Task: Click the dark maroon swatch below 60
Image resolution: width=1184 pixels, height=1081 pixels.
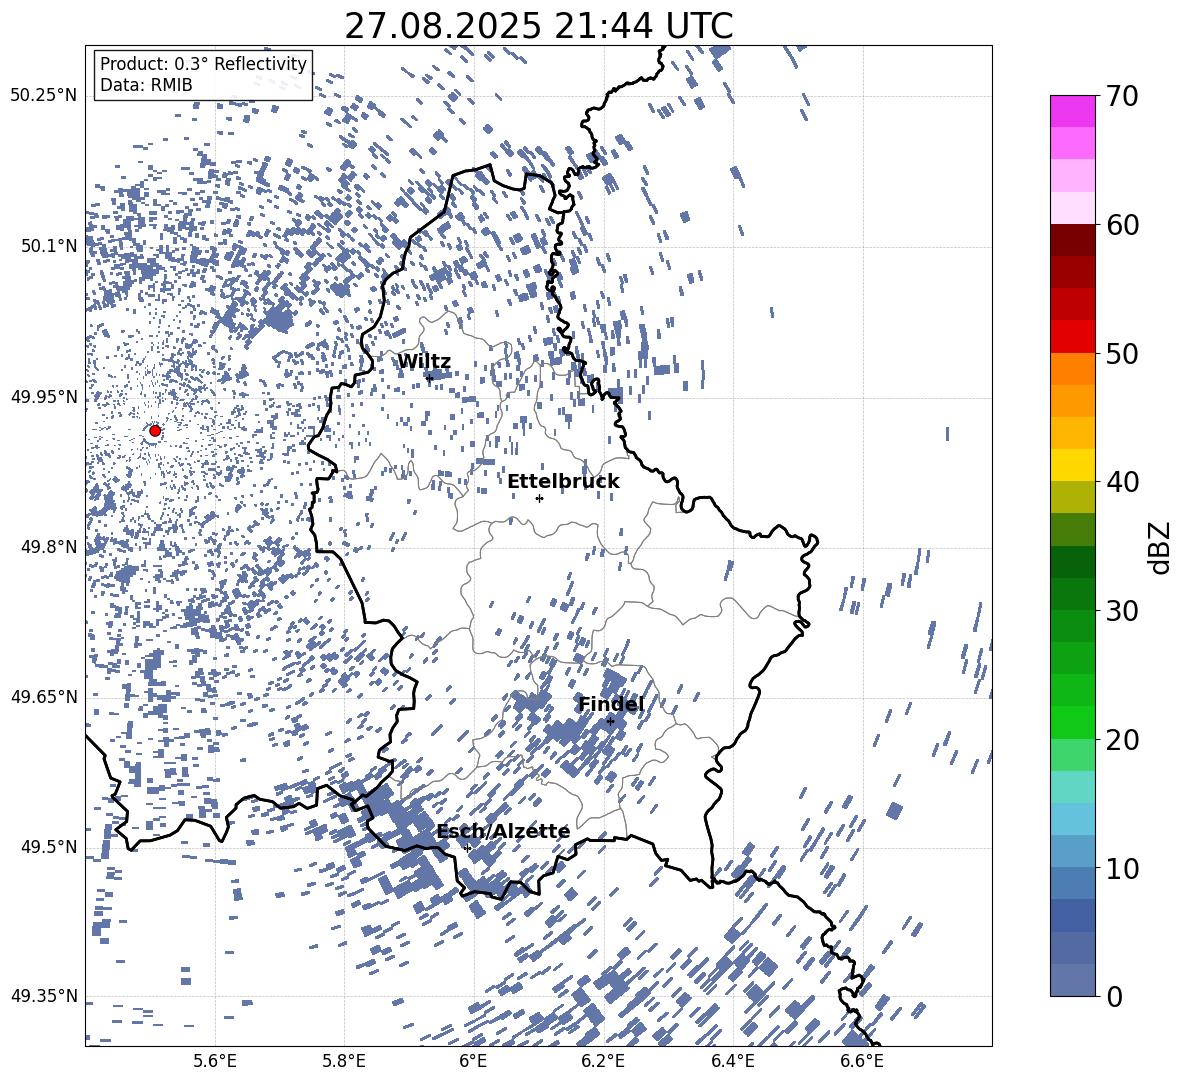Action: point(1072,240)
